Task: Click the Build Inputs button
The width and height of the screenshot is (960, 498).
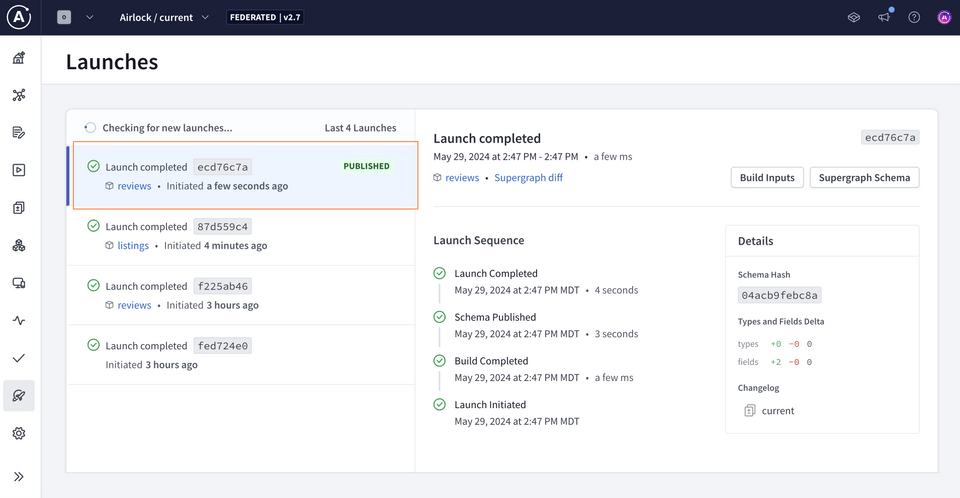Action: coord(767,178)
